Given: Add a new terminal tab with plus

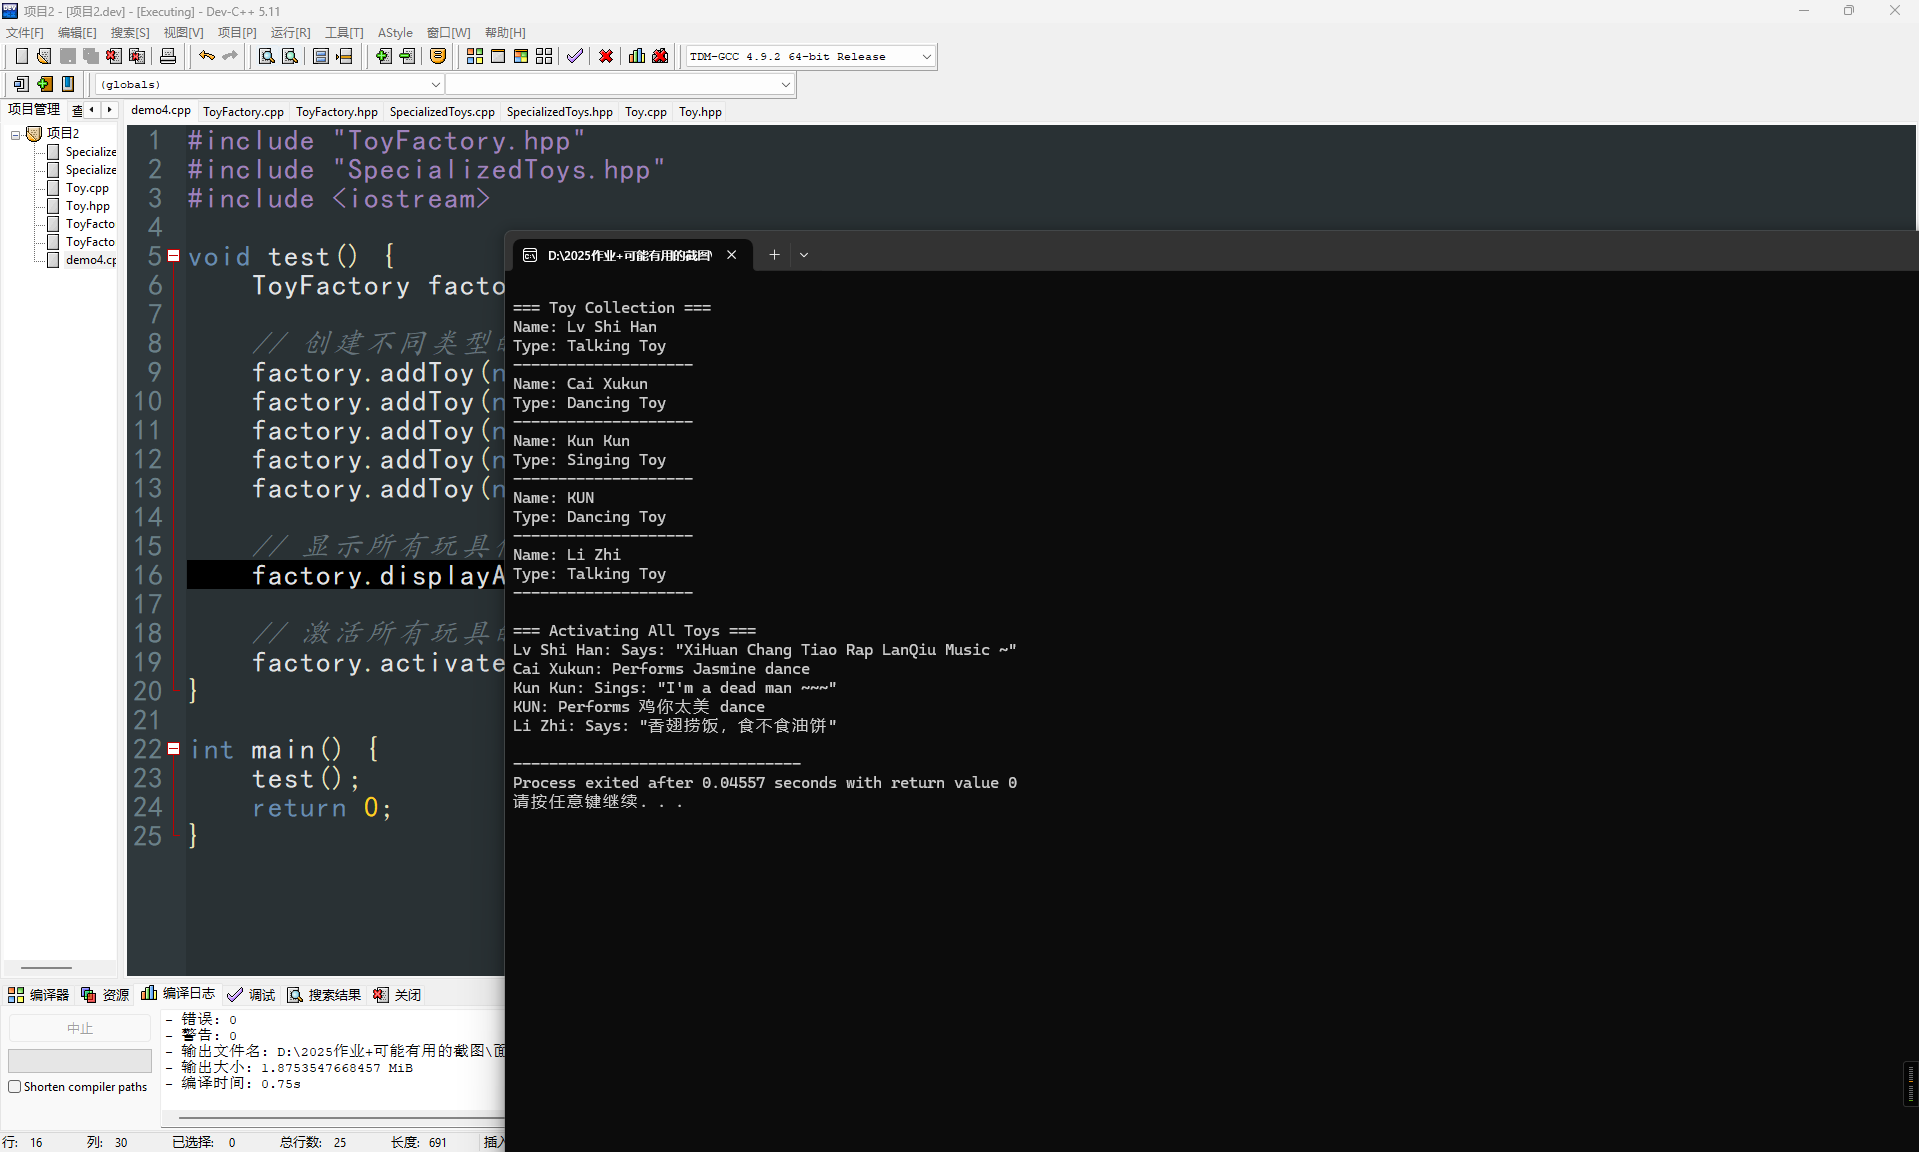Looking at the screenshot, I should pyautogui.click(x=774, y=255).
